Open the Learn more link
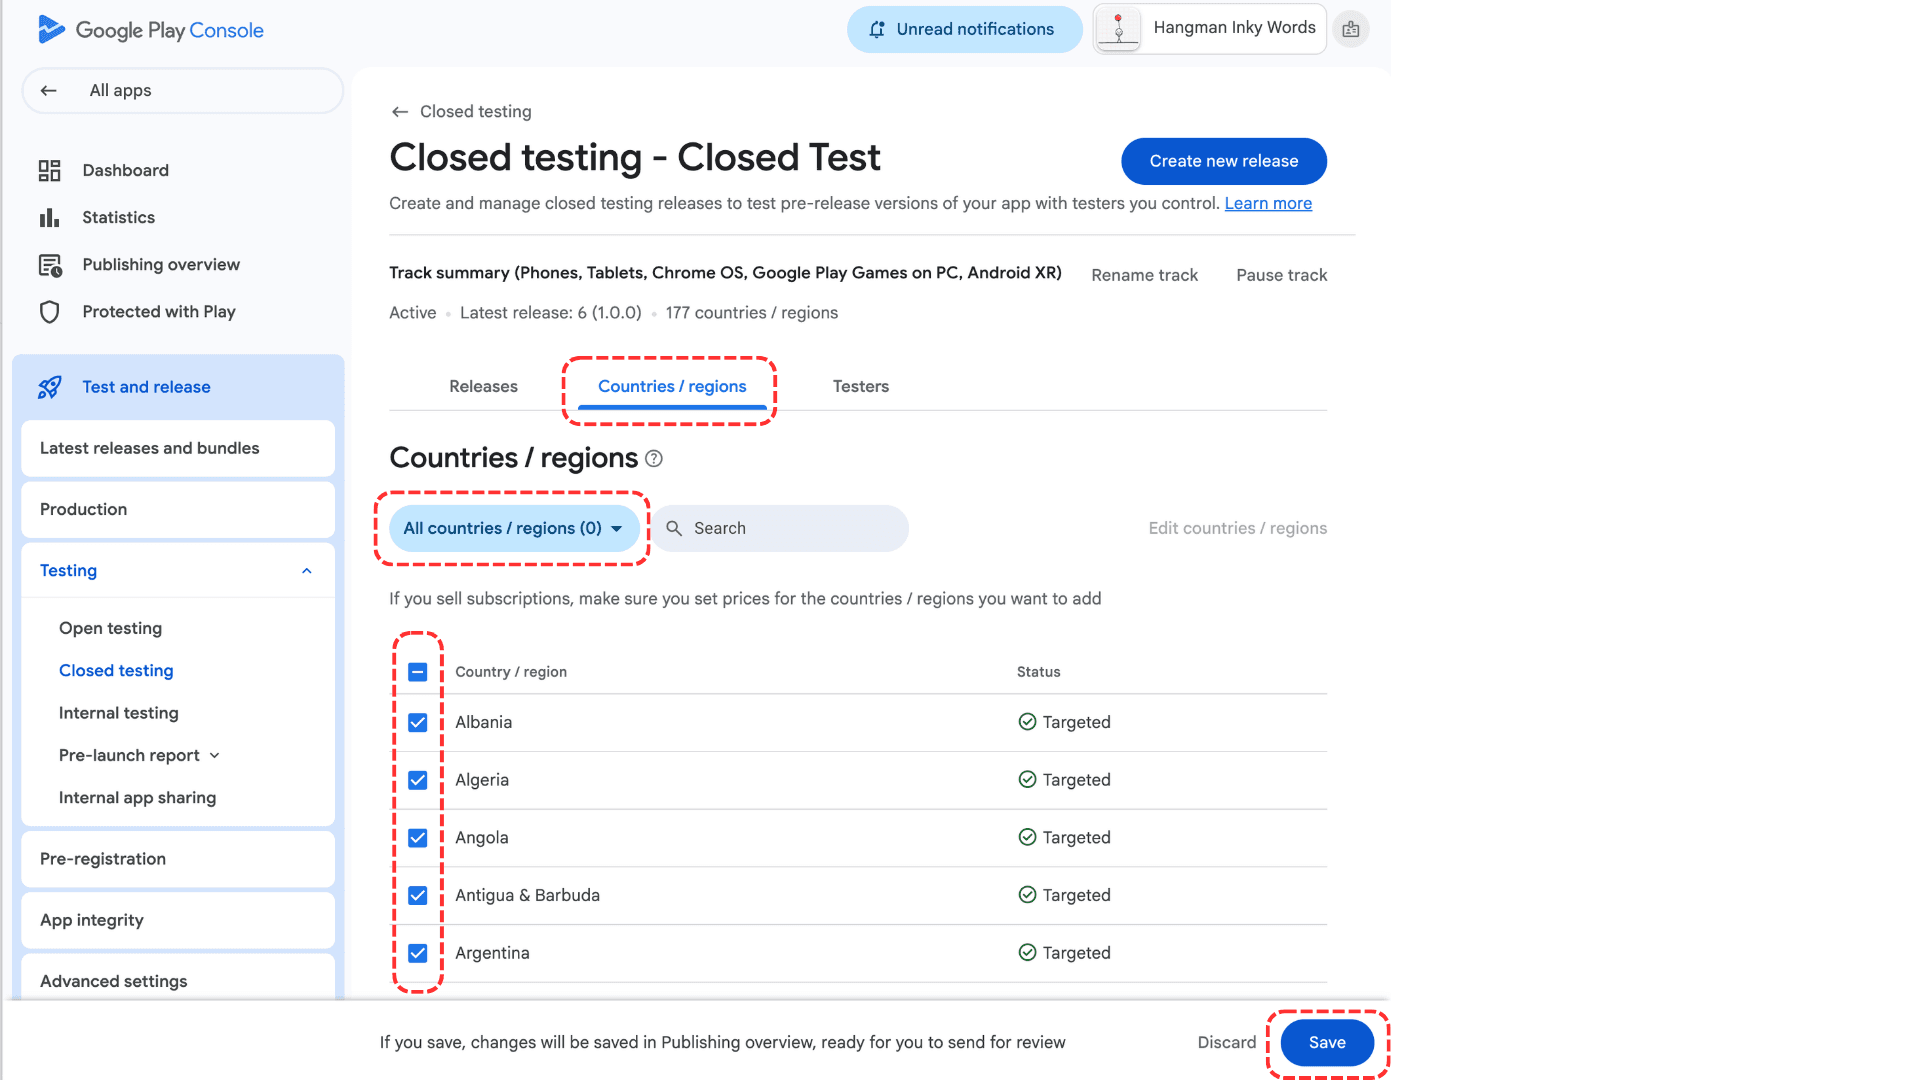 [1268, 203]
